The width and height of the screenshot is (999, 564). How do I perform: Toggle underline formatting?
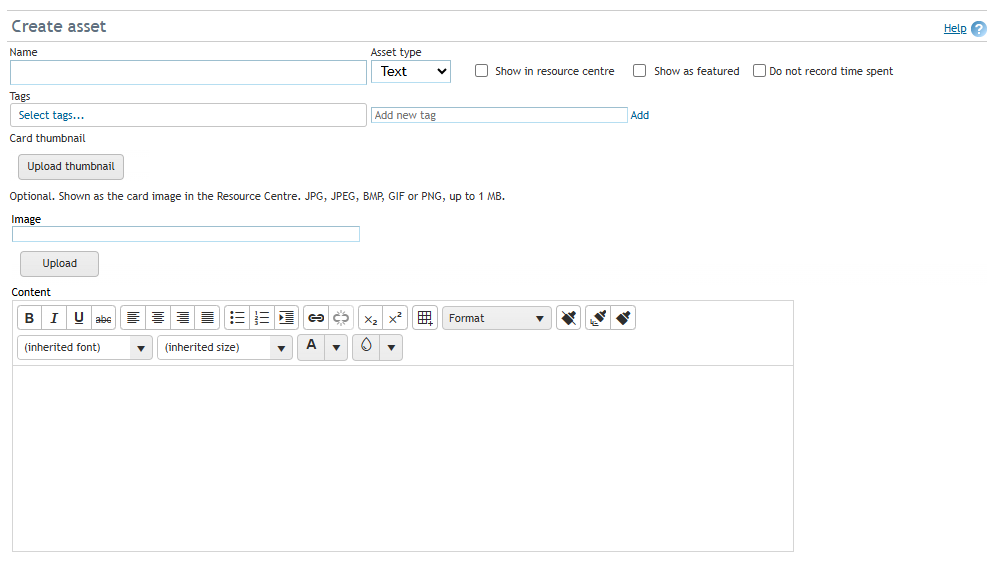(79, 318)
